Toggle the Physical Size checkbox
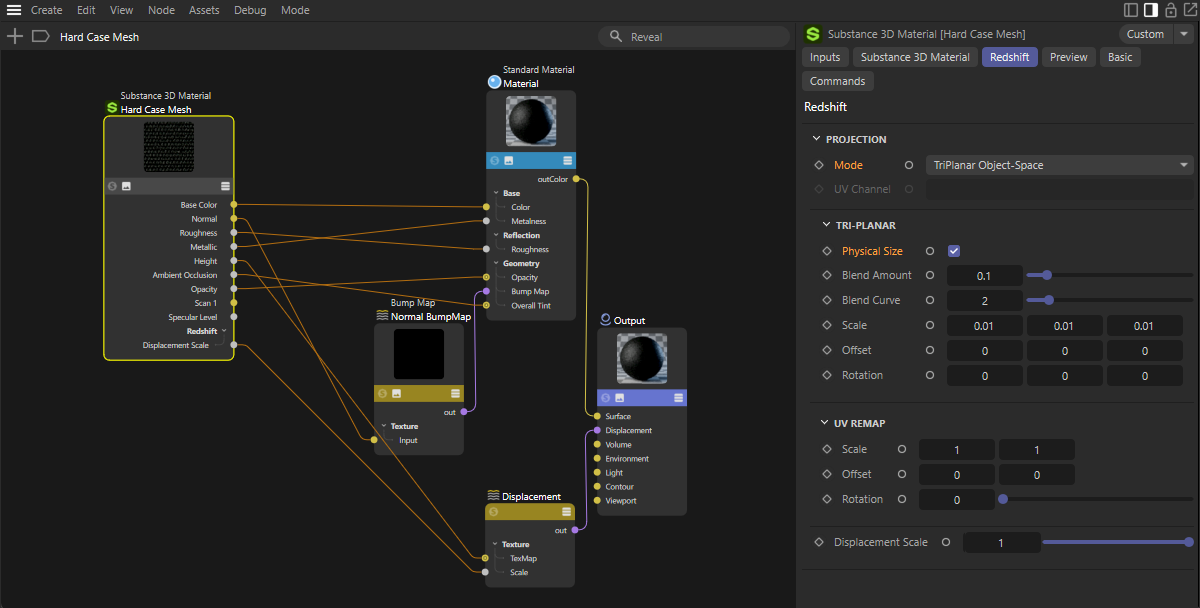The width and height of the screenshot is (1200, 608). click(954, 251)
